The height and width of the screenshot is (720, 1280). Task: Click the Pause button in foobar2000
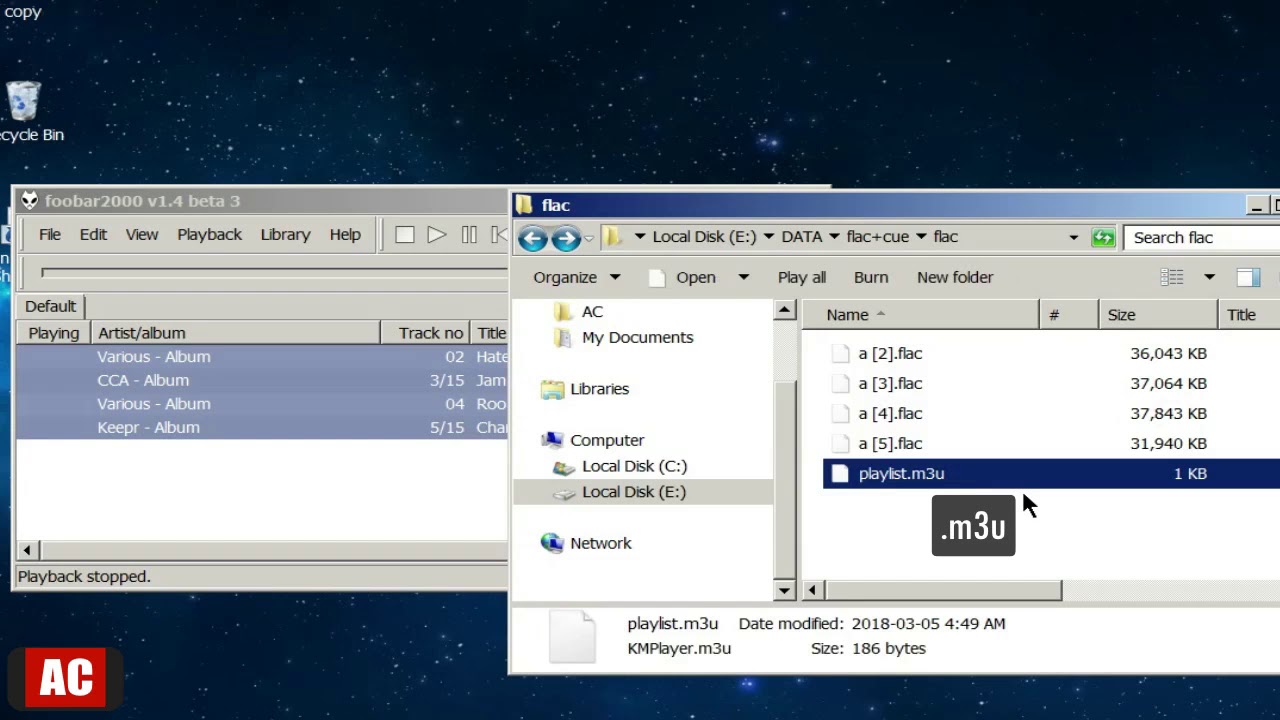coord(469,235)
